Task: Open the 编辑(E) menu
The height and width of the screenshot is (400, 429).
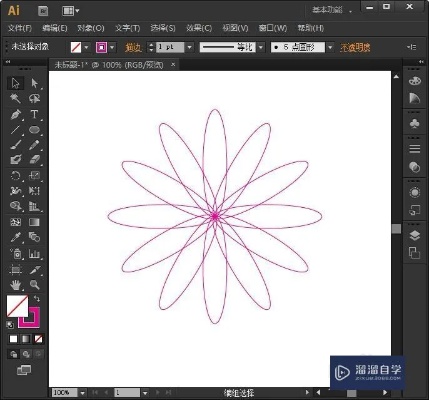Action: point(55,28)
